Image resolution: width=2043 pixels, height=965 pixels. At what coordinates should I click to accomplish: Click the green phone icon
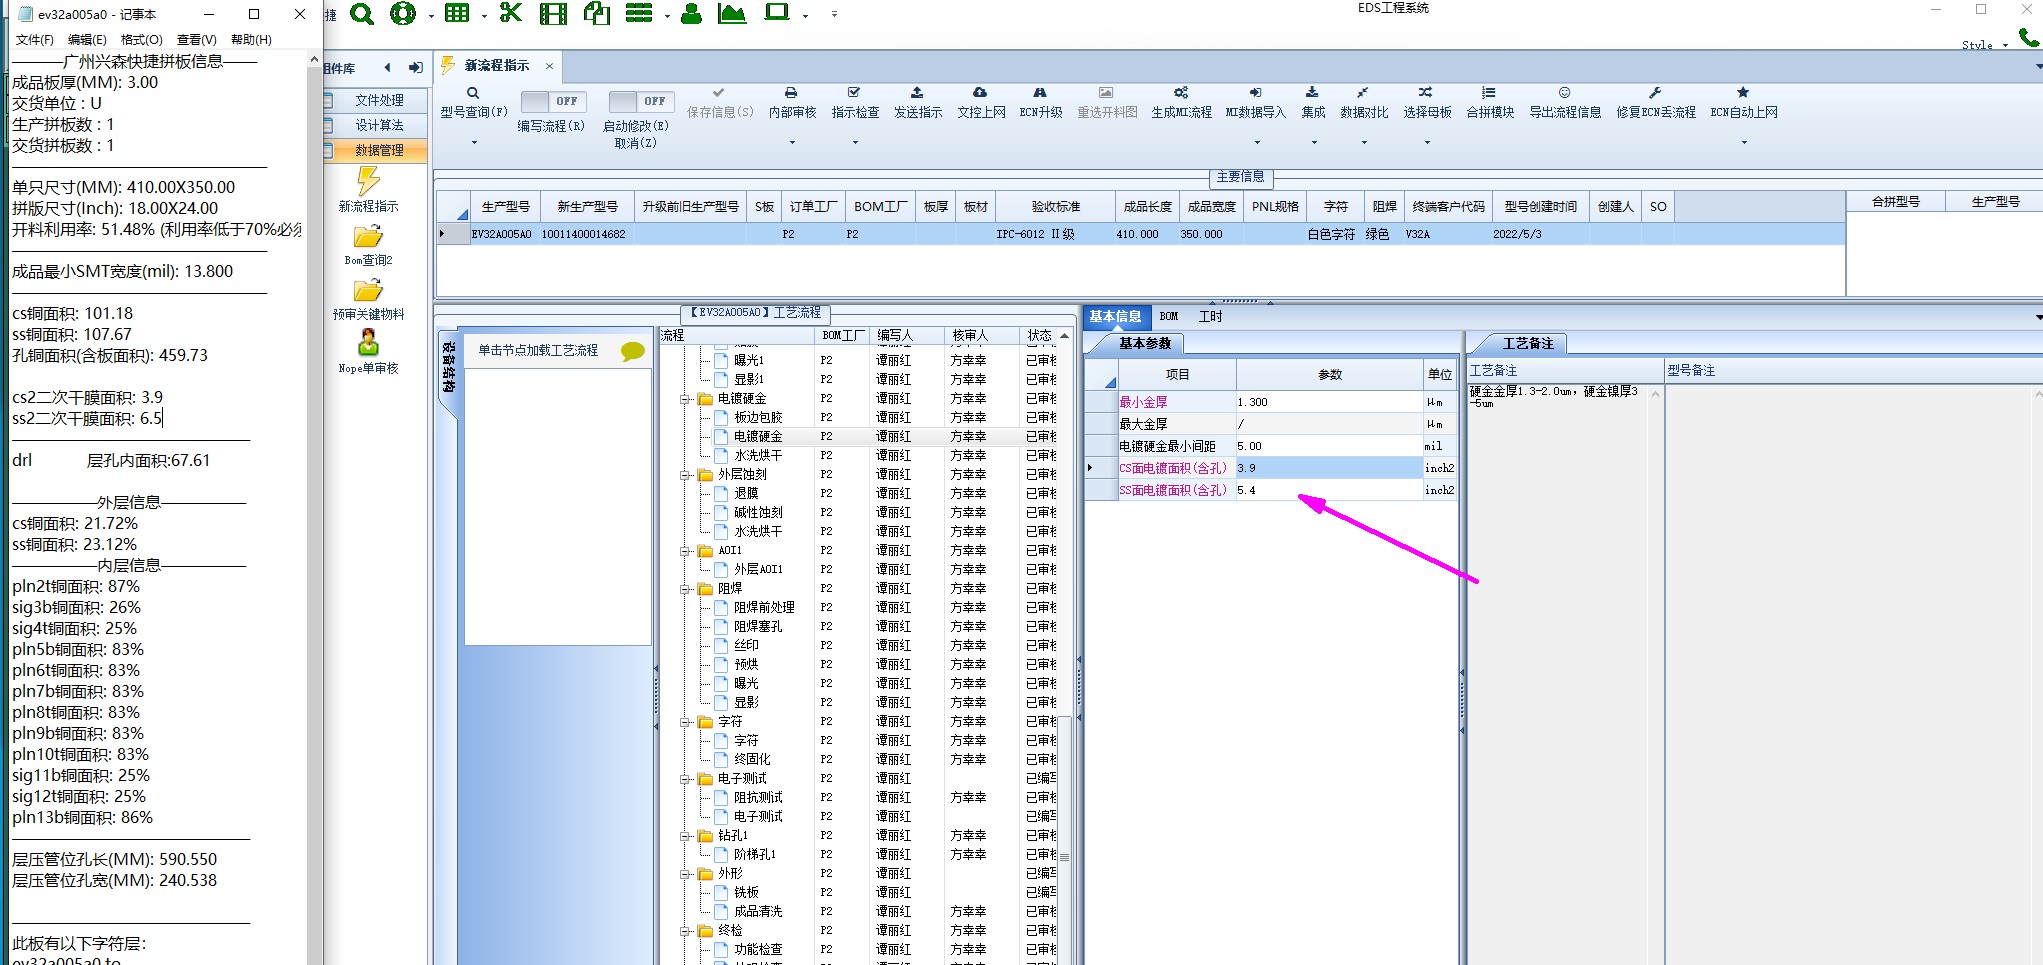pyautogui.click(x=2028, y=37)
